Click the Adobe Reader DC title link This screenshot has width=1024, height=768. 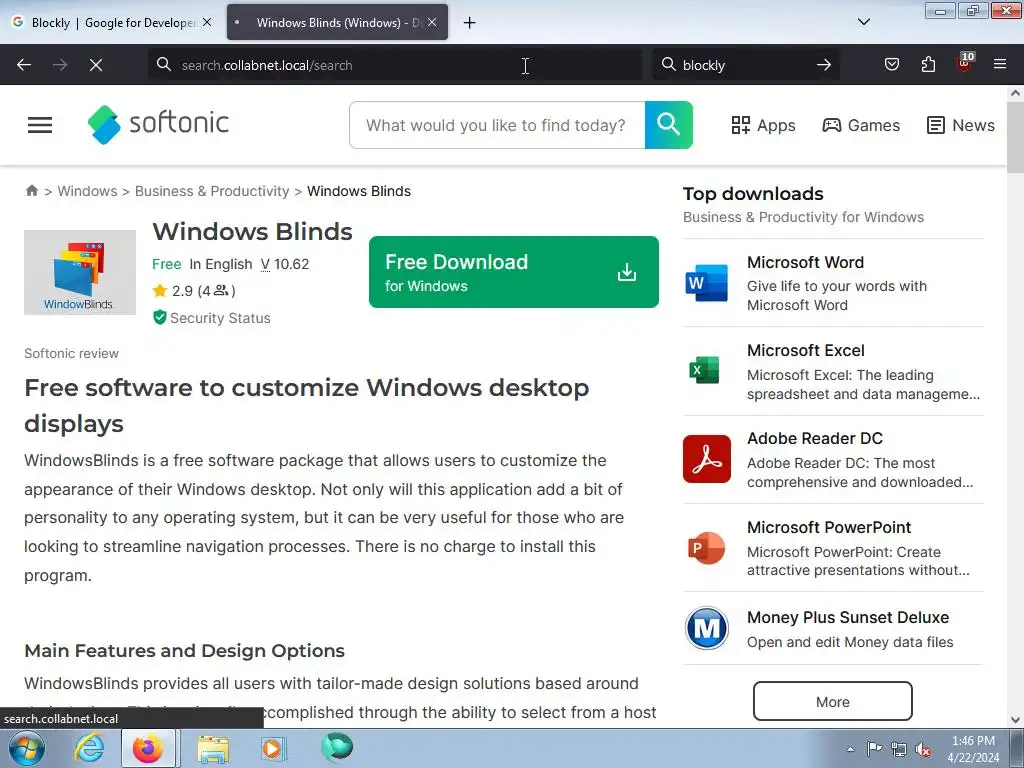(814, 438)
